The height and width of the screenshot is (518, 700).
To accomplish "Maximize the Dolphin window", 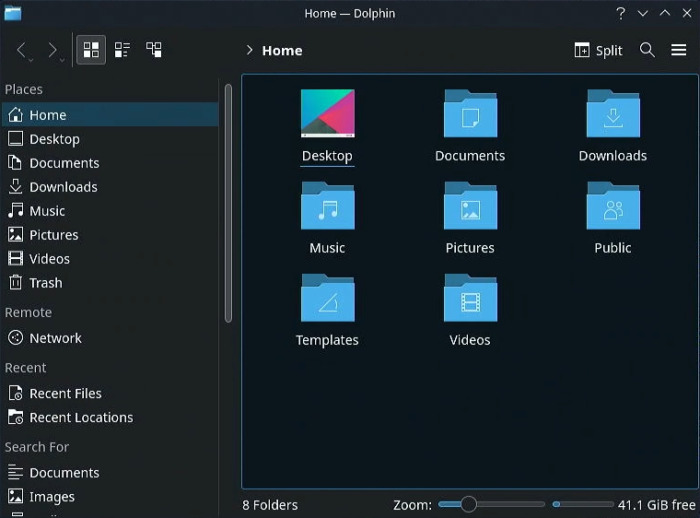I will click(x=665, y=13).
